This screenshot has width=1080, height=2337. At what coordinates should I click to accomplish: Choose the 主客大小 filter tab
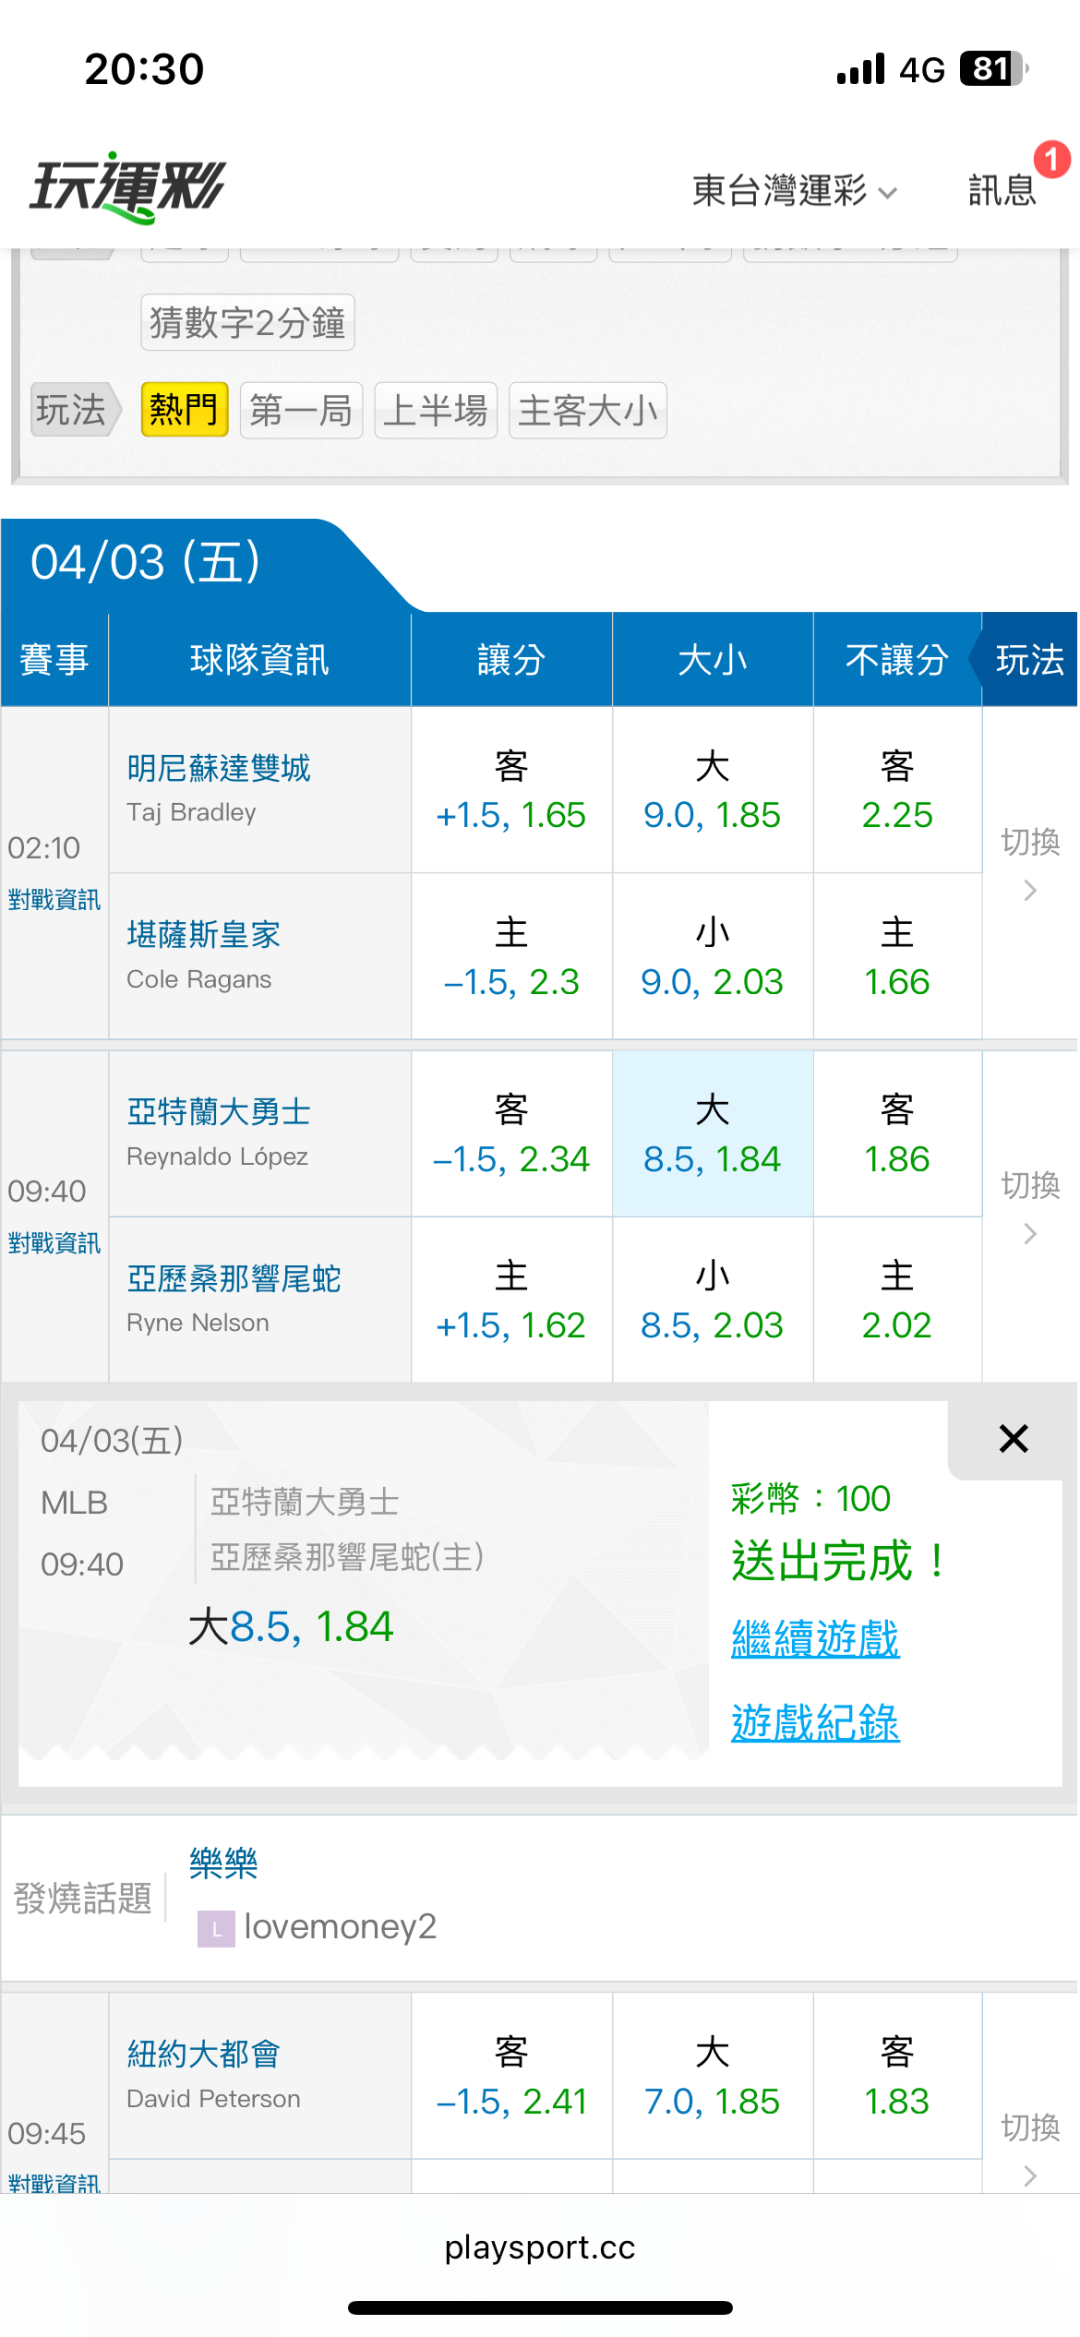(587, 410)
